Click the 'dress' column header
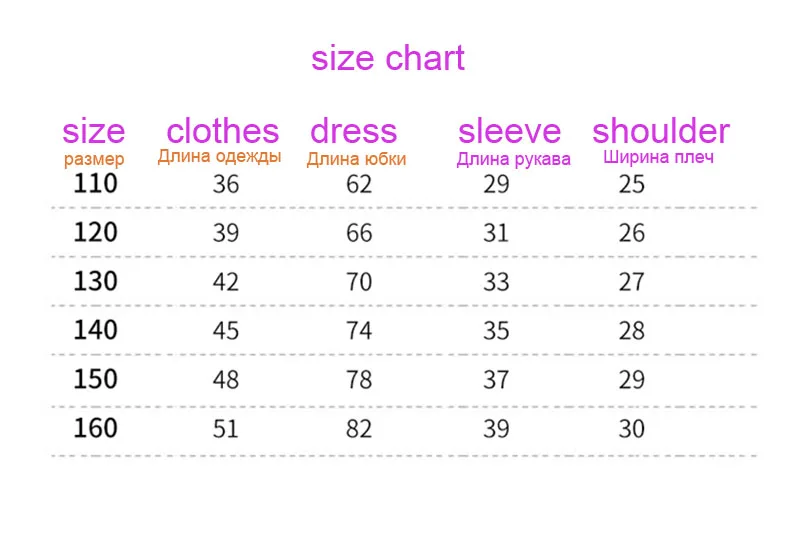The height and width of the screenshot is (533, 800). pos(354,131)
